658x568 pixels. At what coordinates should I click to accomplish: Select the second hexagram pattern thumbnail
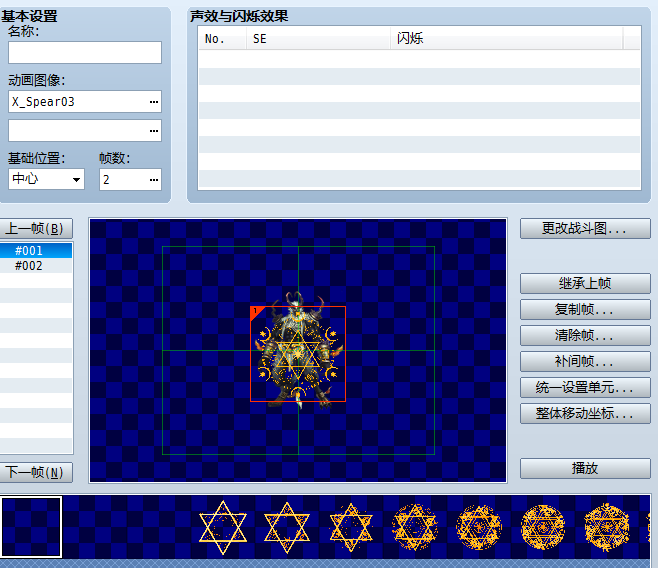(287, 527)
